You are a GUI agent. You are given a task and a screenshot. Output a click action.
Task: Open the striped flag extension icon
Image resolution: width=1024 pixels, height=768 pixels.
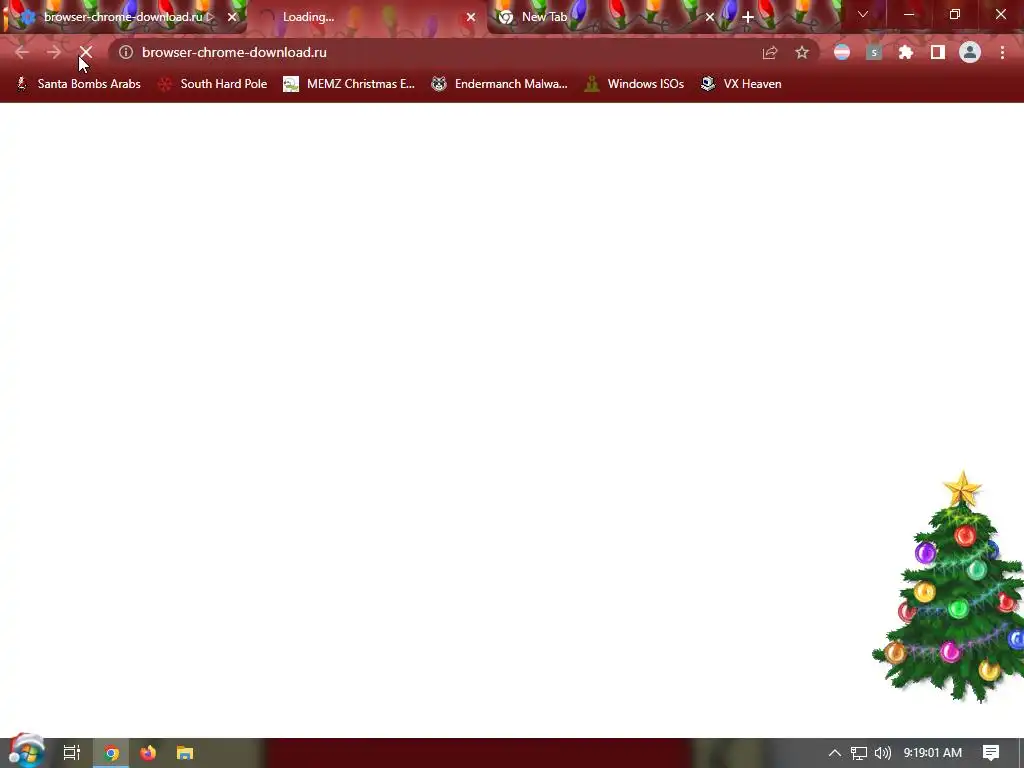[842, 52]
